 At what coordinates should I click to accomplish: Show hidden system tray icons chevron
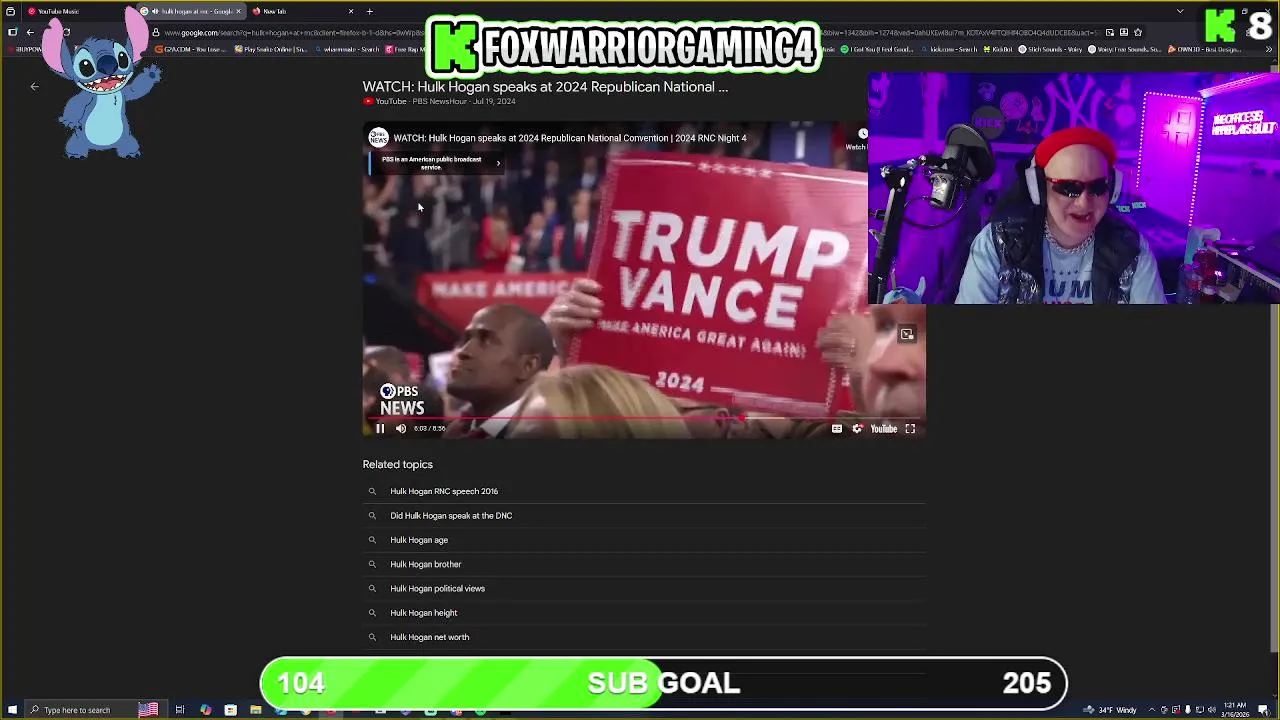click(1151, 710)
